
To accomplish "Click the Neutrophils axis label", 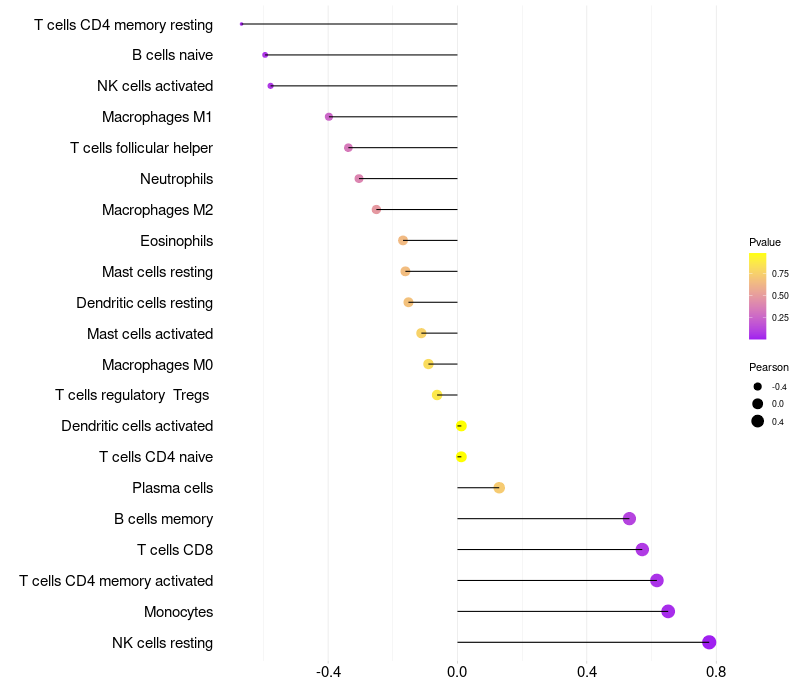I will point(177,179).
